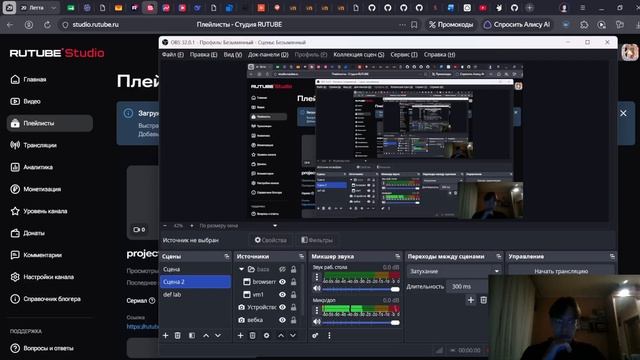Add a scene transition with plus icon

coord(471,300)
